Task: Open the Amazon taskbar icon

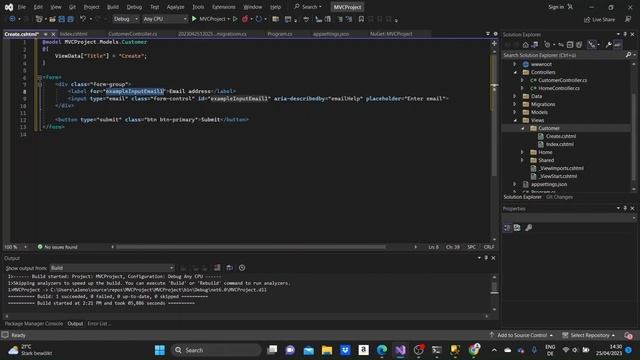Action: tap(364, 350)
